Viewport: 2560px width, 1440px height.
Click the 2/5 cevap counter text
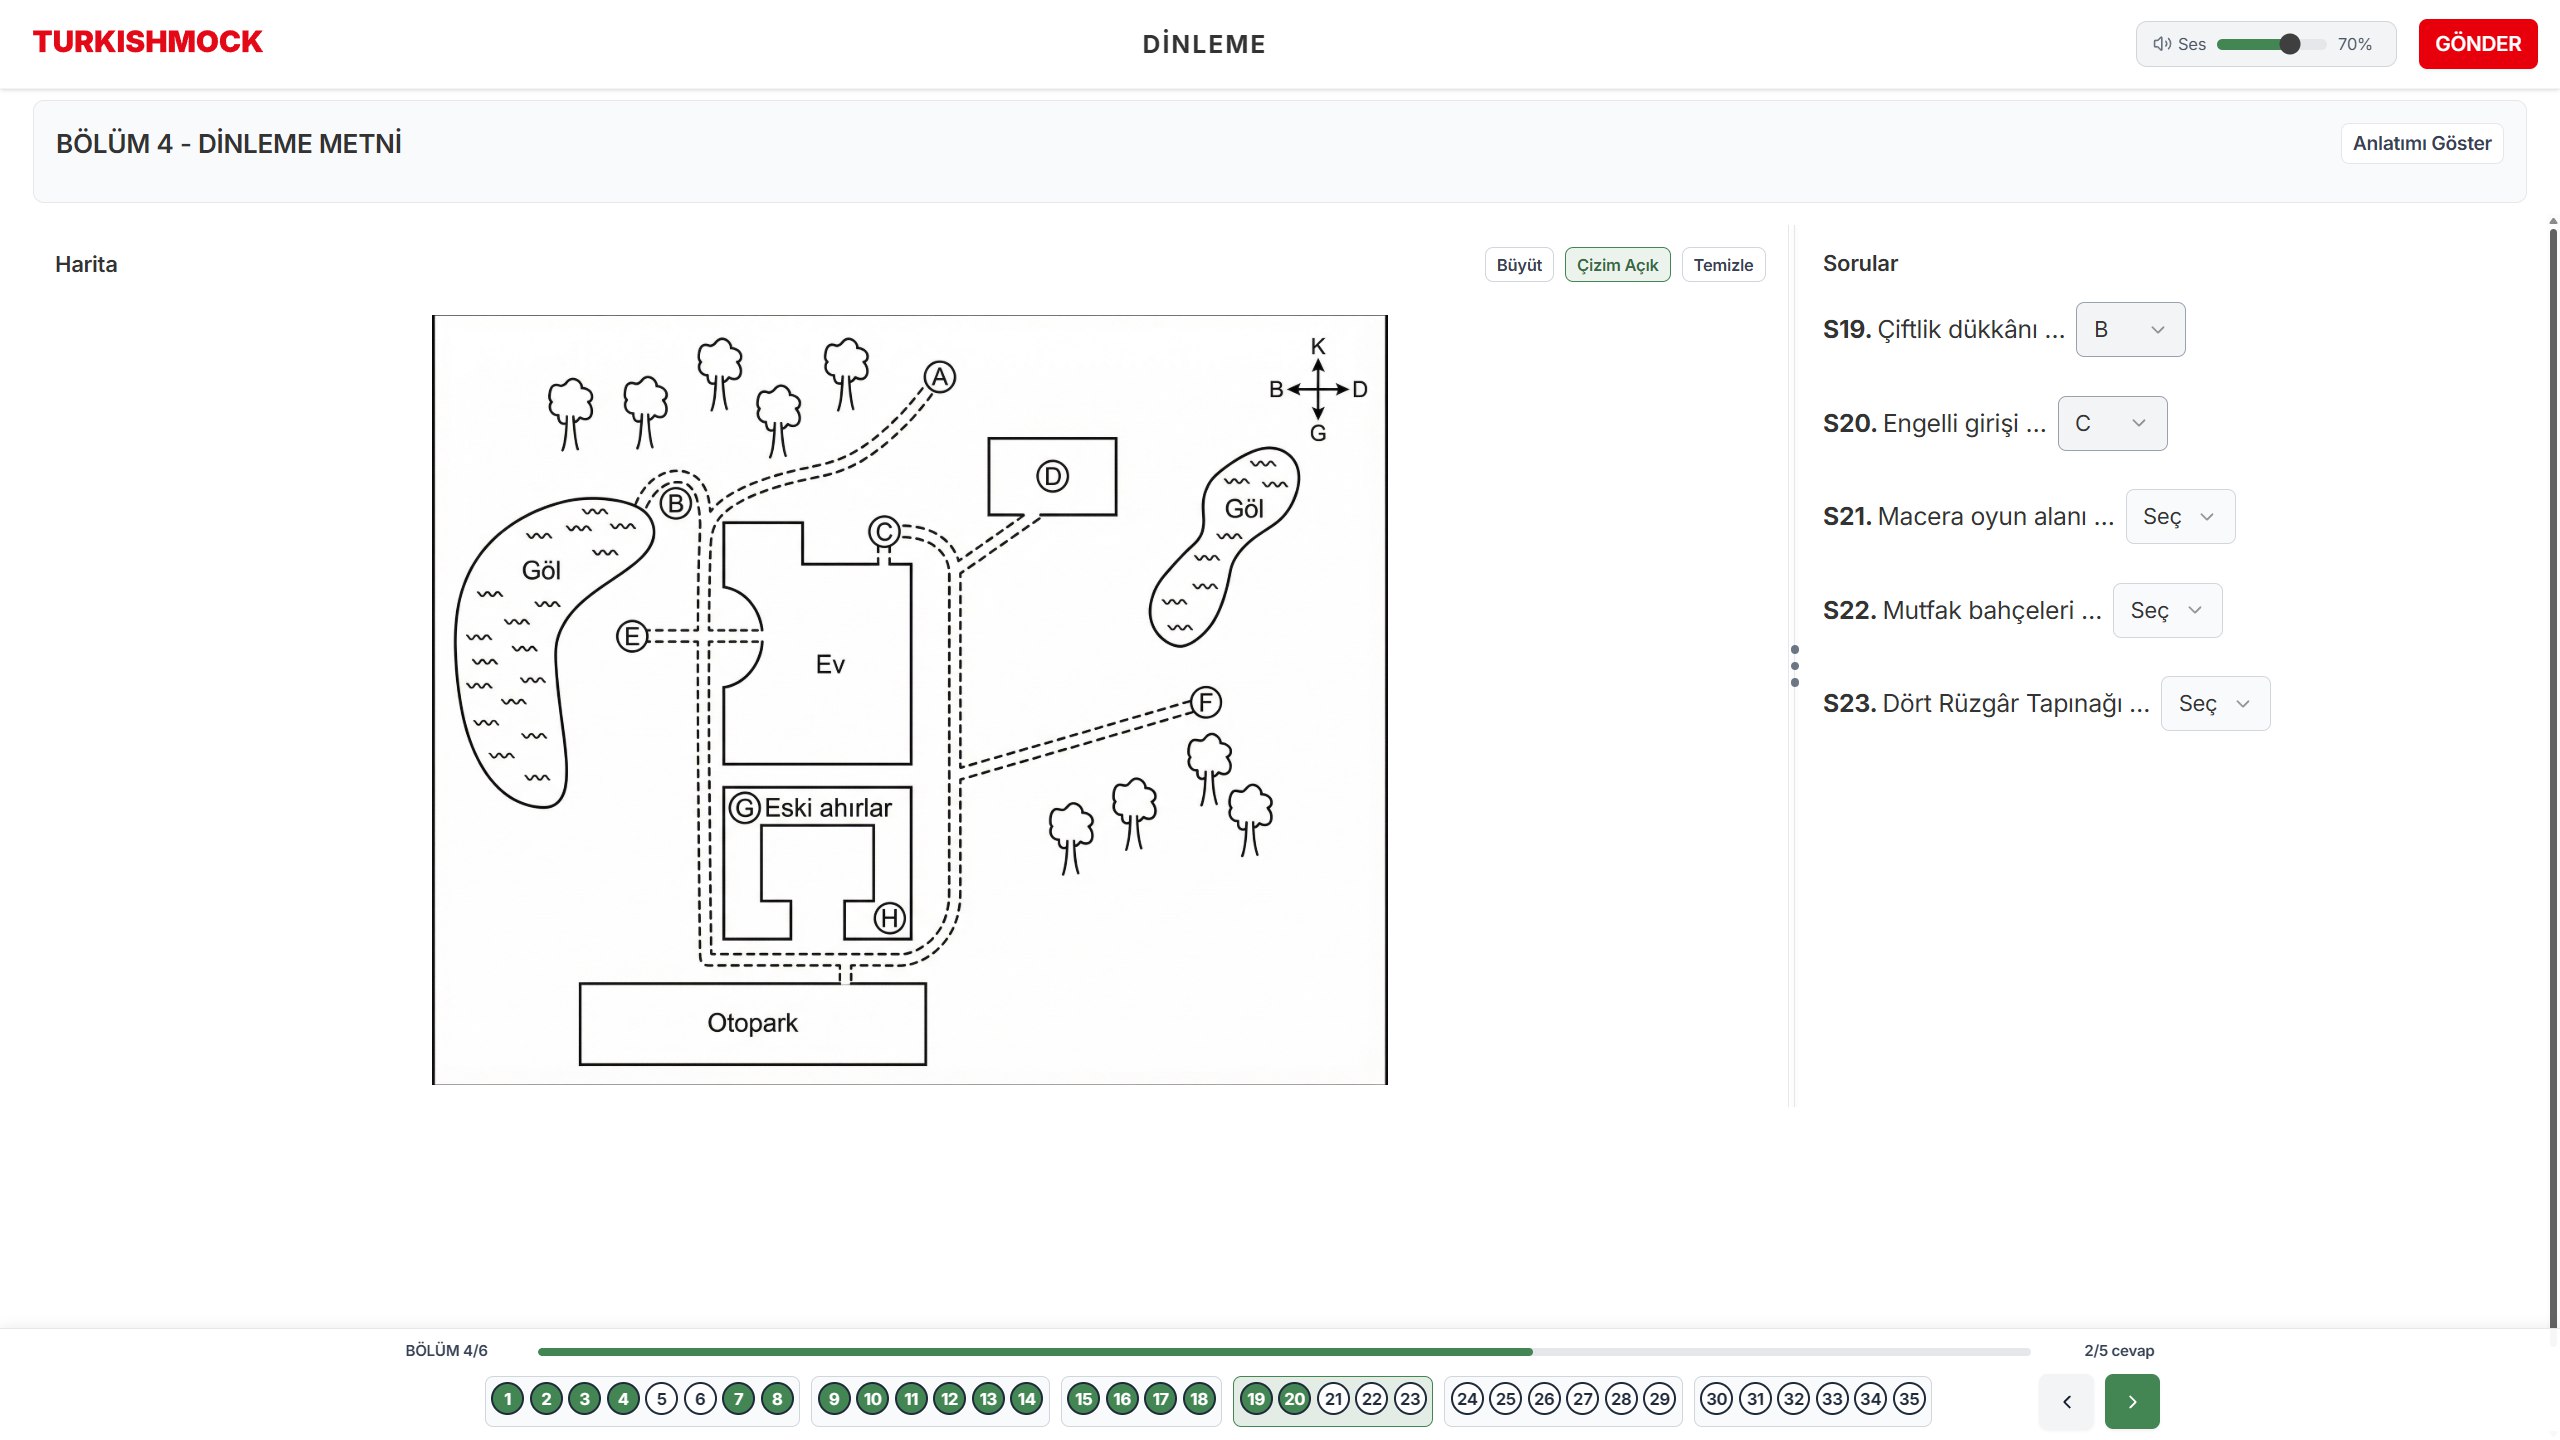coord(2119,1351)
